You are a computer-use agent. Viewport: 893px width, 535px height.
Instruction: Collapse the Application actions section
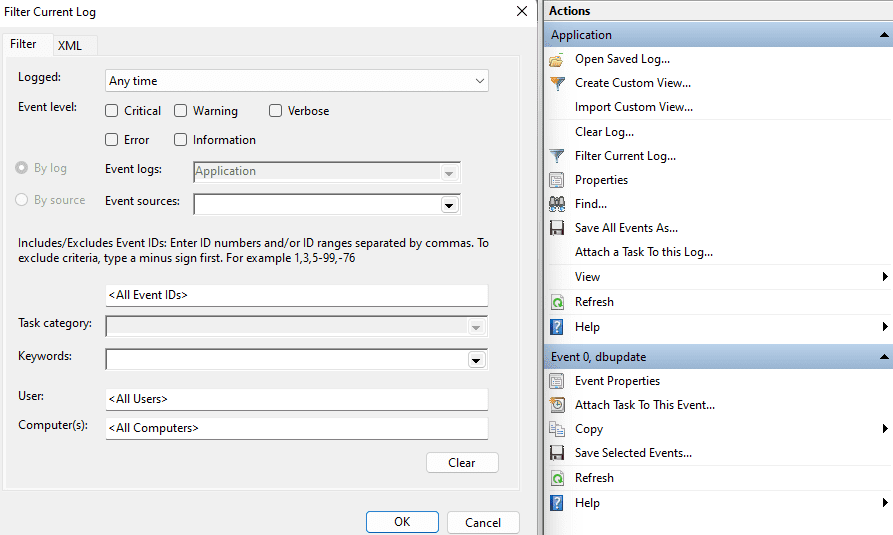pyautogui.click(x=884, y=35)
